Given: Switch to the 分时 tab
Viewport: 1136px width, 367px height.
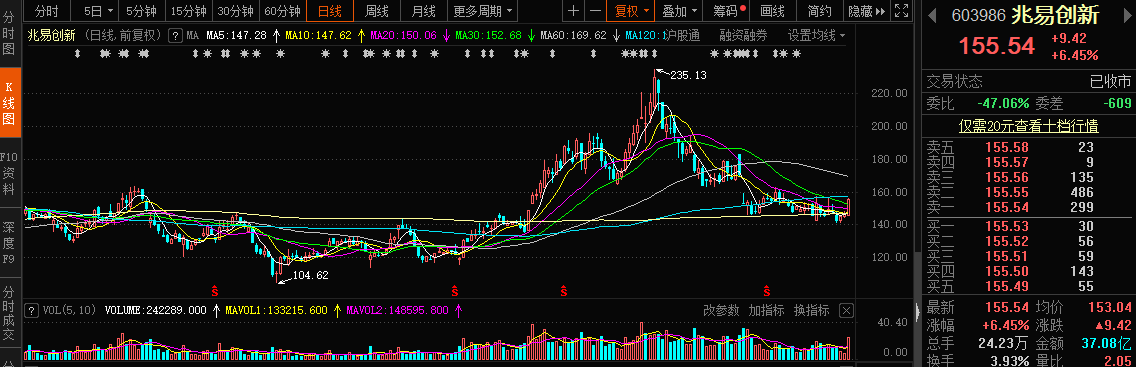Looking at the screenshot, I should (46, 11).
